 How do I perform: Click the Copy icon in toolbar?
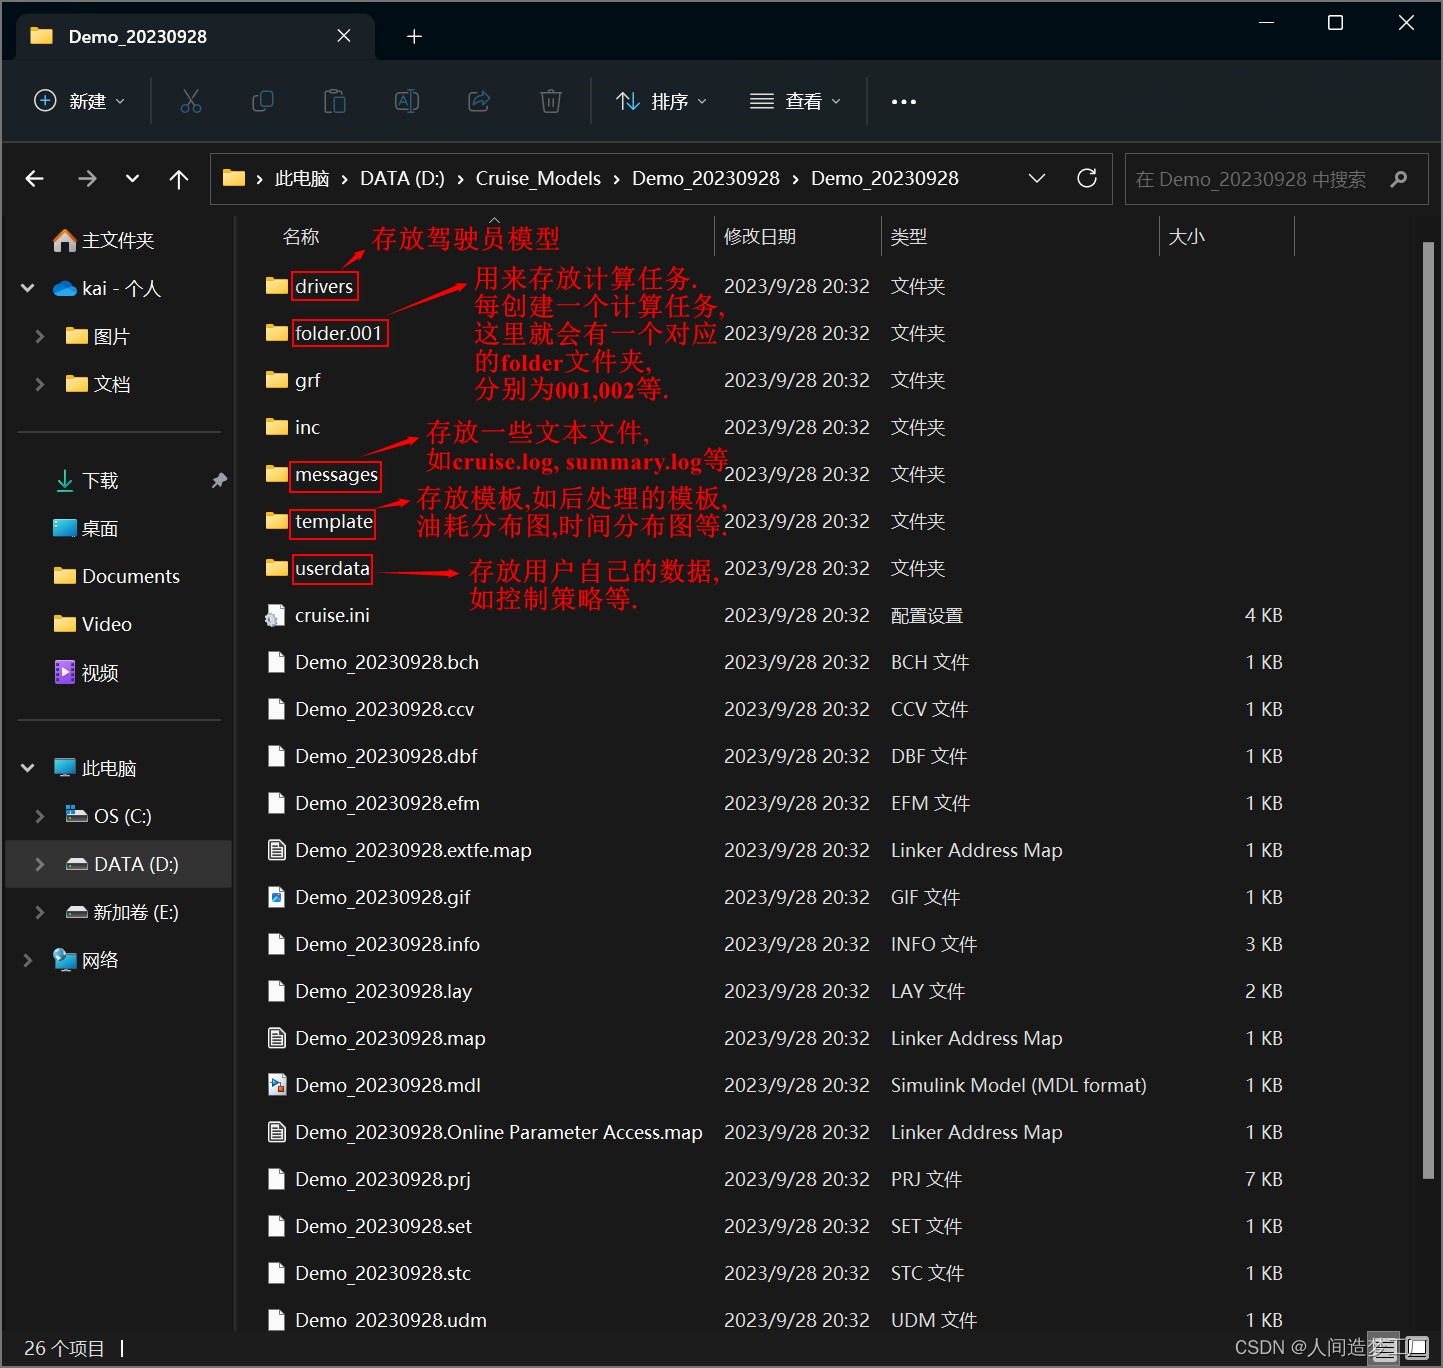[263, 101]
